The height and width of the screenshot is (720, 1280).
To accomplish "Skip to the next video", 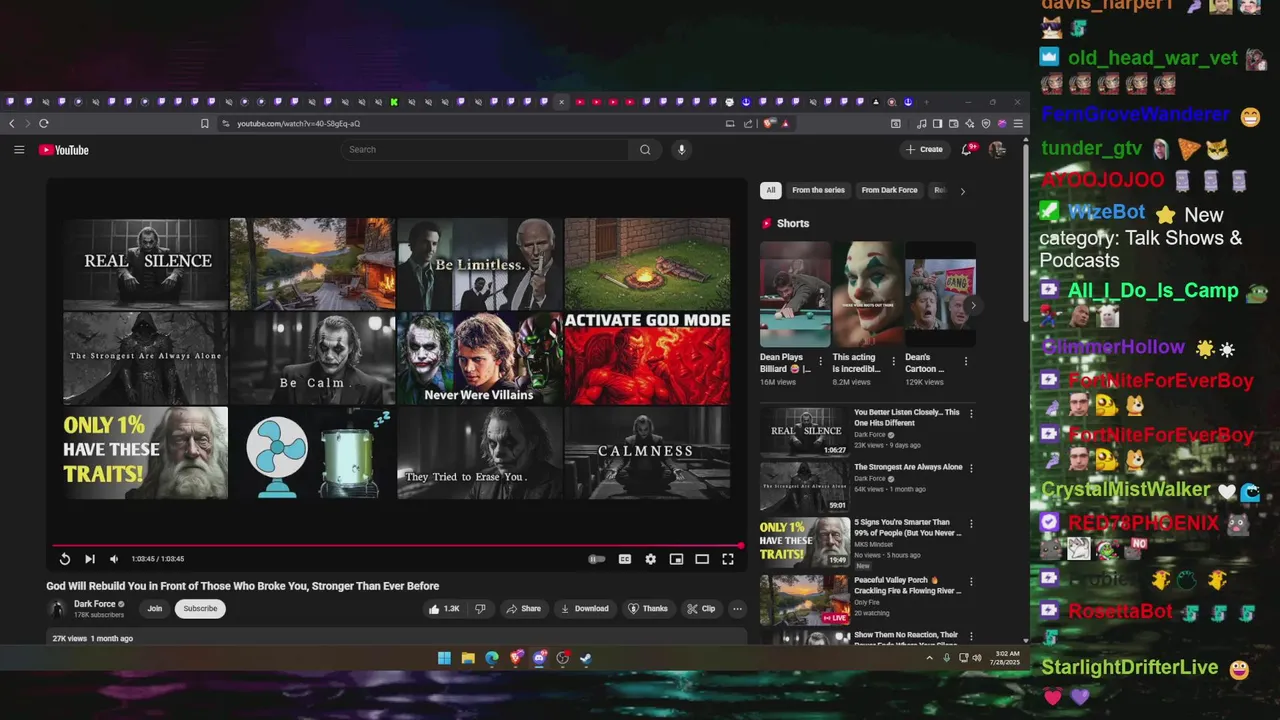I will tap(90, 559).
